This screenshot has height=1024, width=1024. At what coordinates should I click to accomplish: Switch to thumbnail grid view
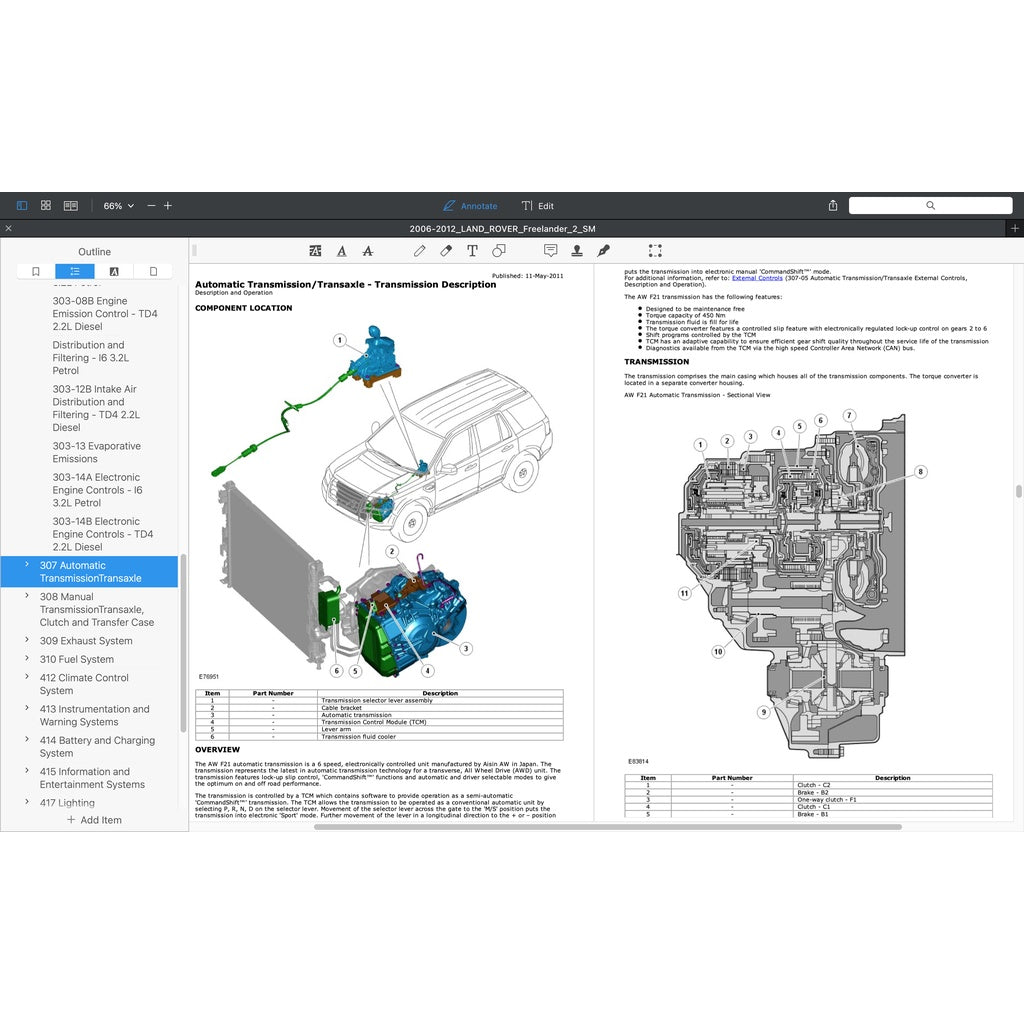point(46,205)
